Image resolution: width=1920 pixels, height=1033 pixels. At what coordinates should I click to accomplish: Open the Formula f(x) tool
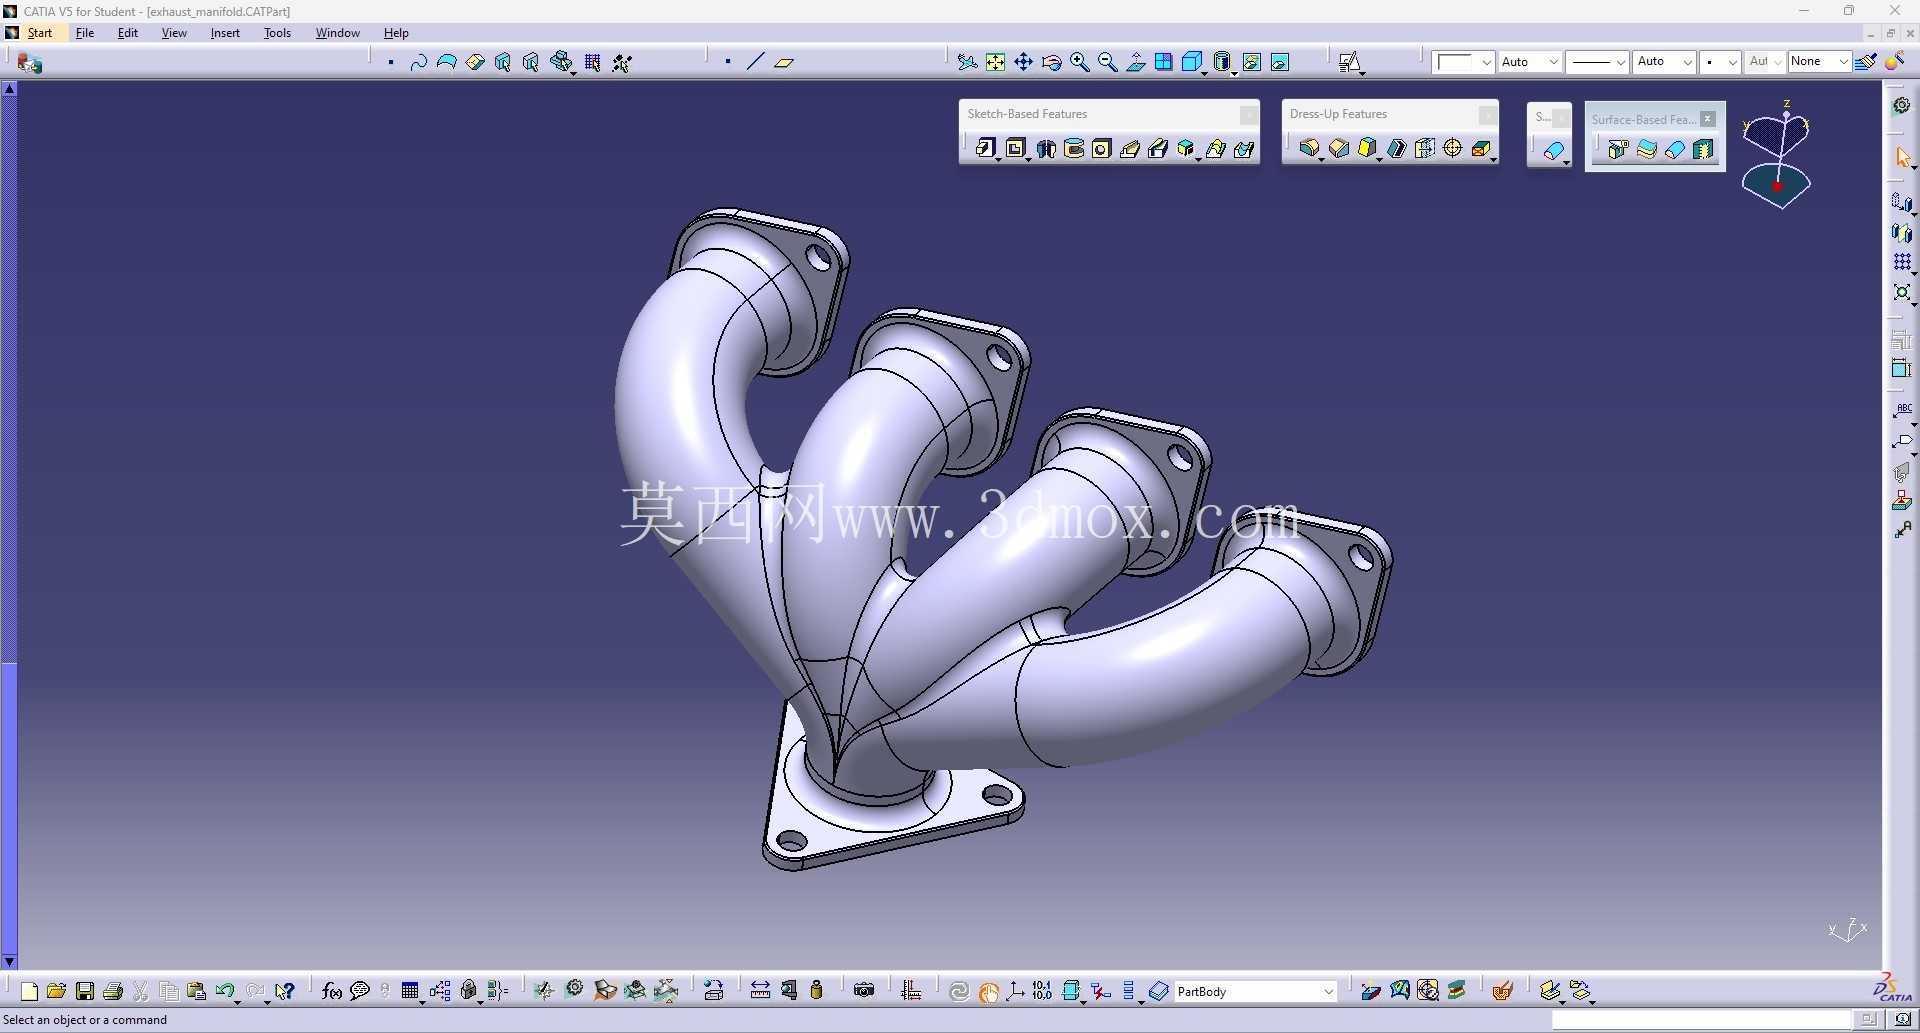tap(331, 991)
